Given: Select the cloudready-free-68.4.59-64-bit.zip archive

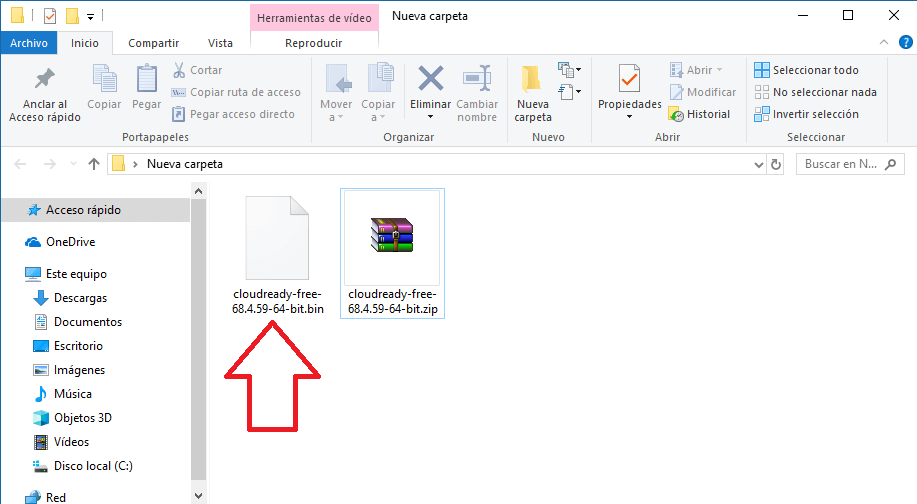Looking at the screenshot, I should 392,253.
